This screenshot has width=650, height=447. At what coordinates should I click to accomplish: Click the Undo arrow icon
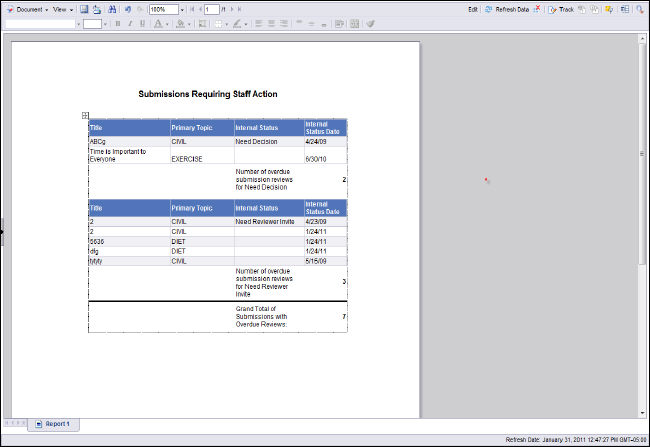tap(128, 8)
